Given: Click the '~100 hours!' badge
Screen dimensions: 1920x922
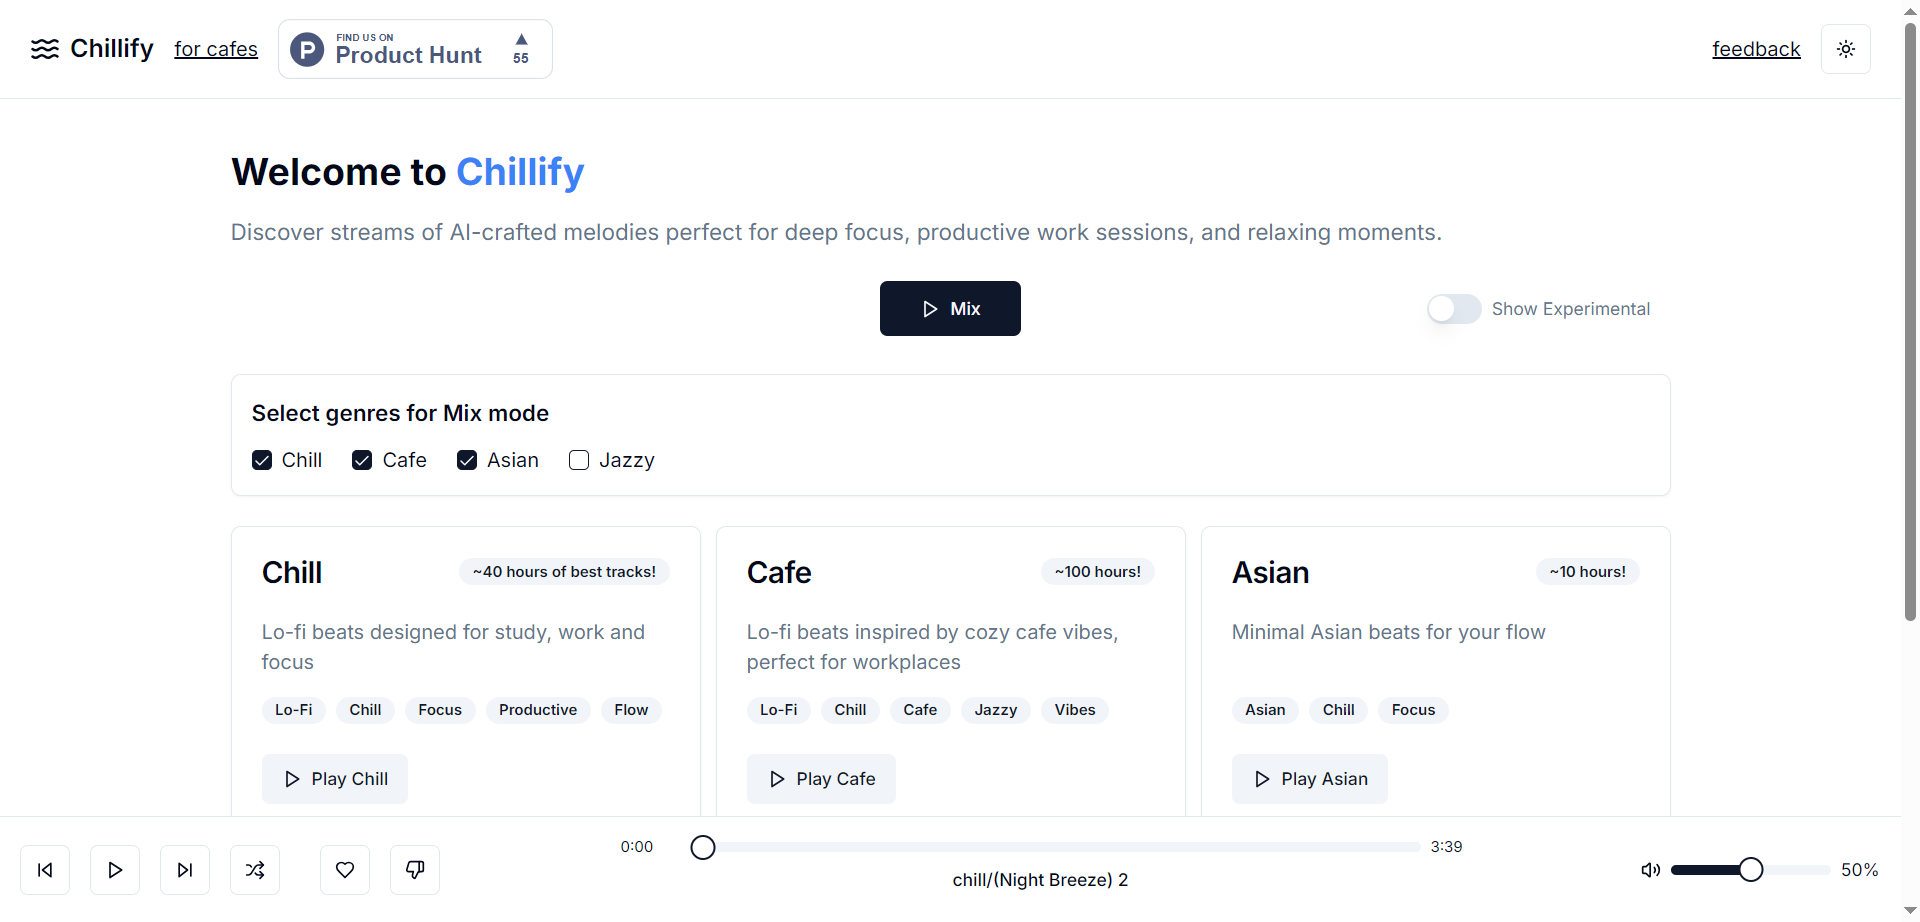Looking at the screenshot, I should [x=1098, y=572].
